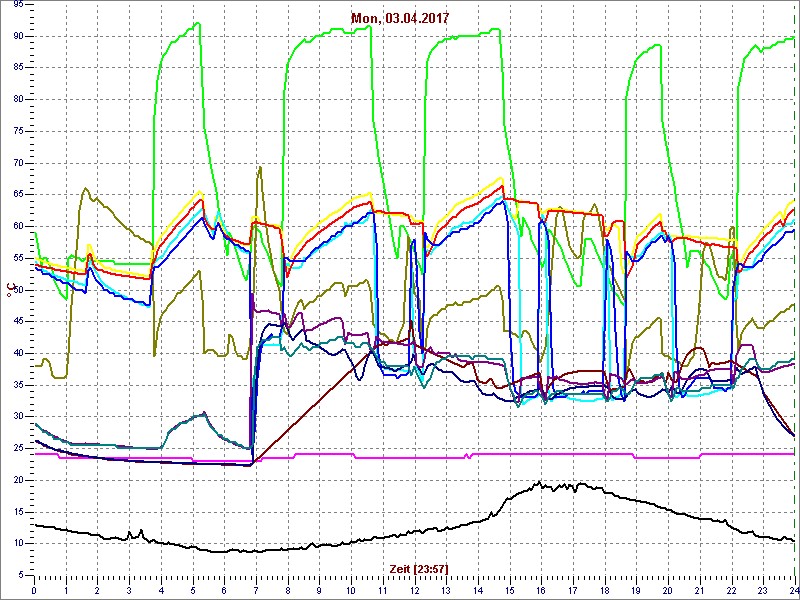Screen dimensions: 800x600
Task: Click hour 18 on the time axis
Action: click(605, 591)
